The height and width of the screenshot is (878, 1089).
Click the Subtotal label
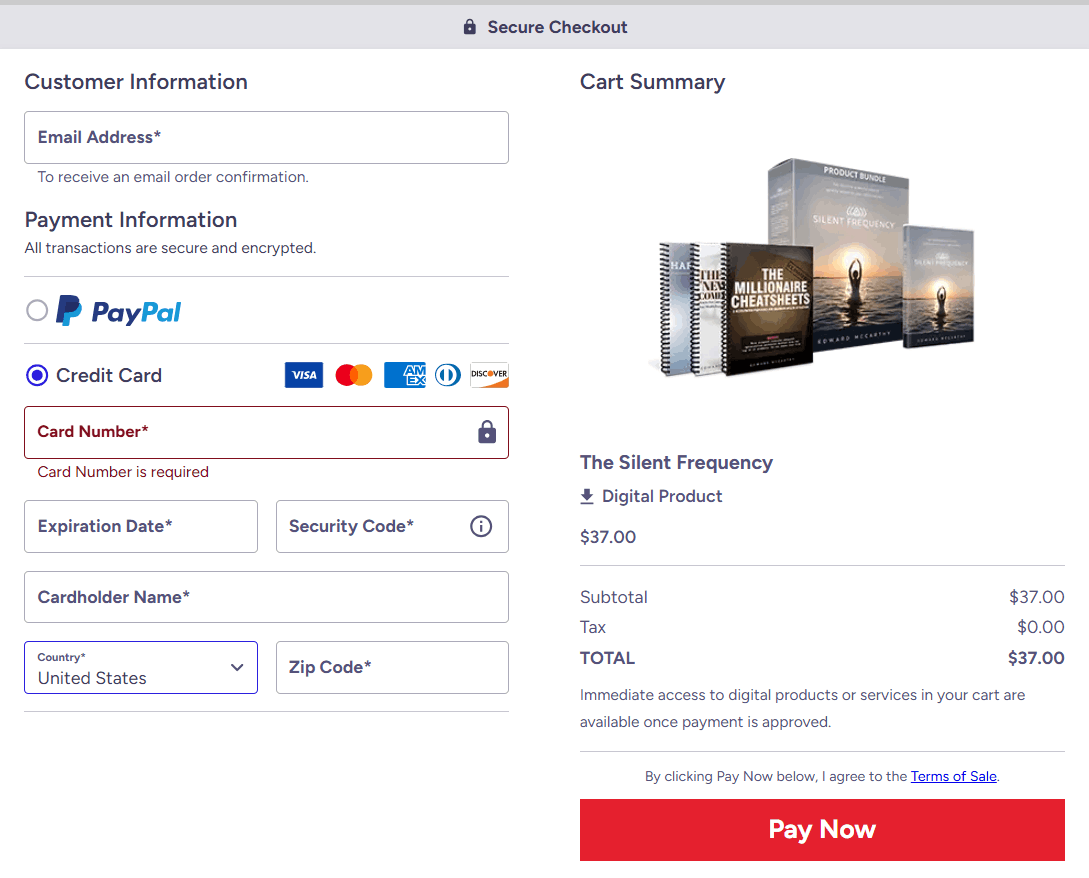pyautogui.click(x=613, y=597)
